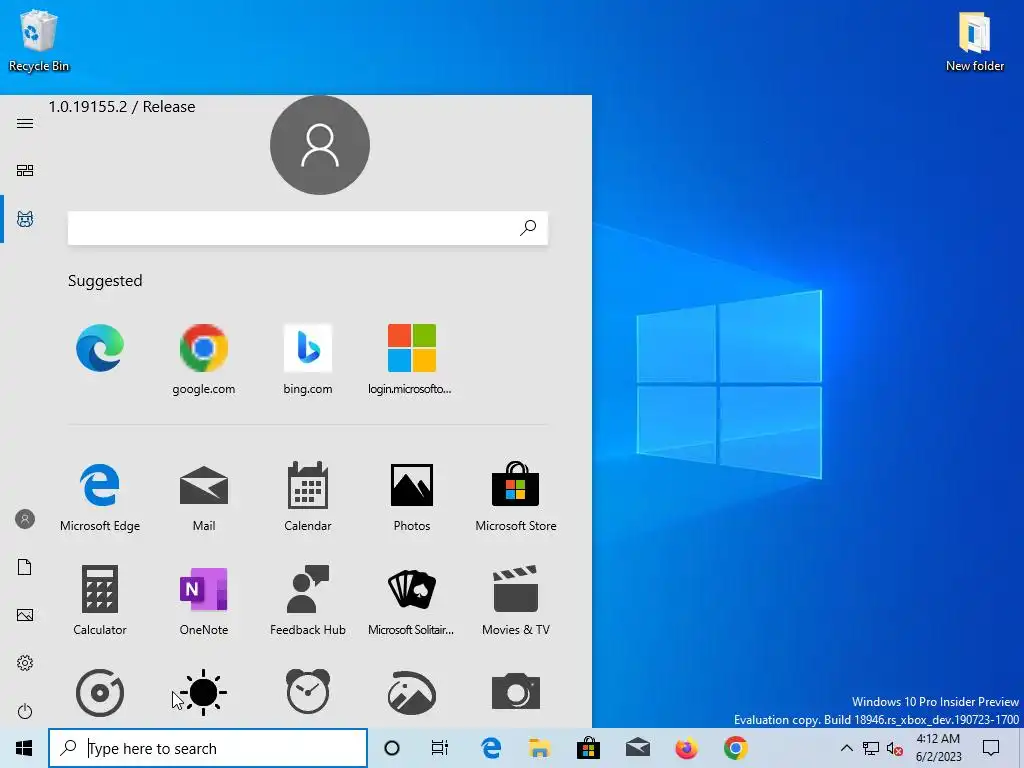Screen dimensions: 1024x768
Task: Click the magnifier icon in Start search box
Action: pos(528,227)
